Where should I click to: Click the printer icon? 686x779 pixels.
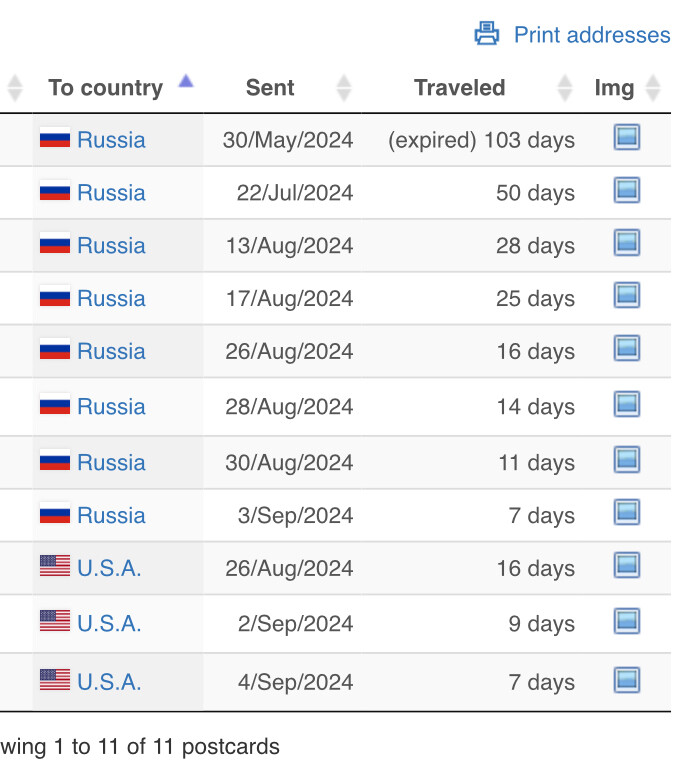pyautogui.click(x=487, y=34)
